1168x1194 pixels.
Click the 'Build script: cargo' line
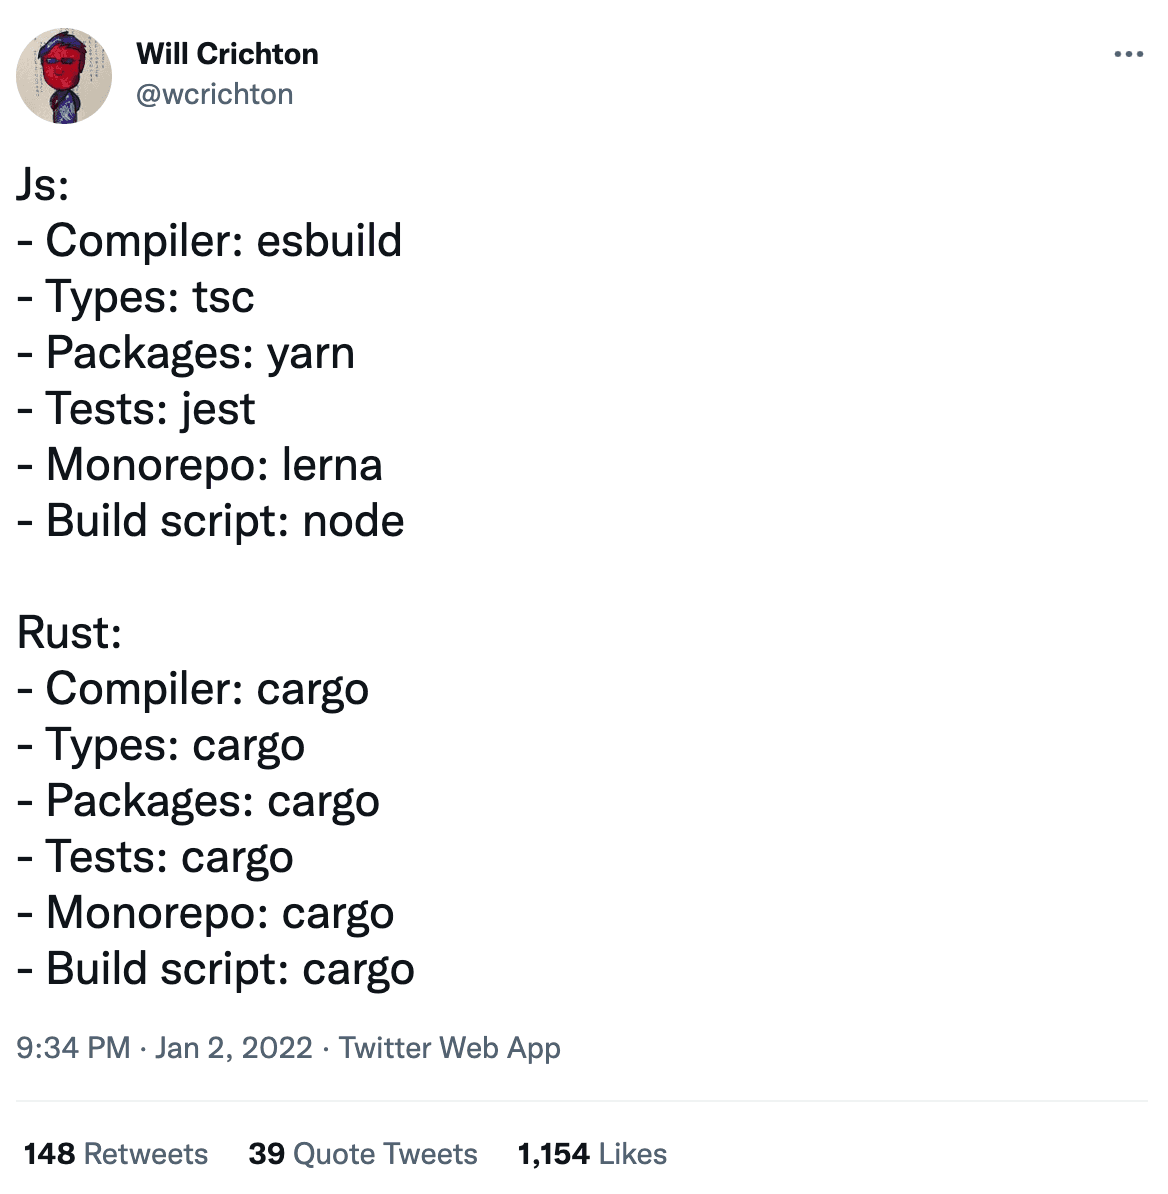coord(215,969)
